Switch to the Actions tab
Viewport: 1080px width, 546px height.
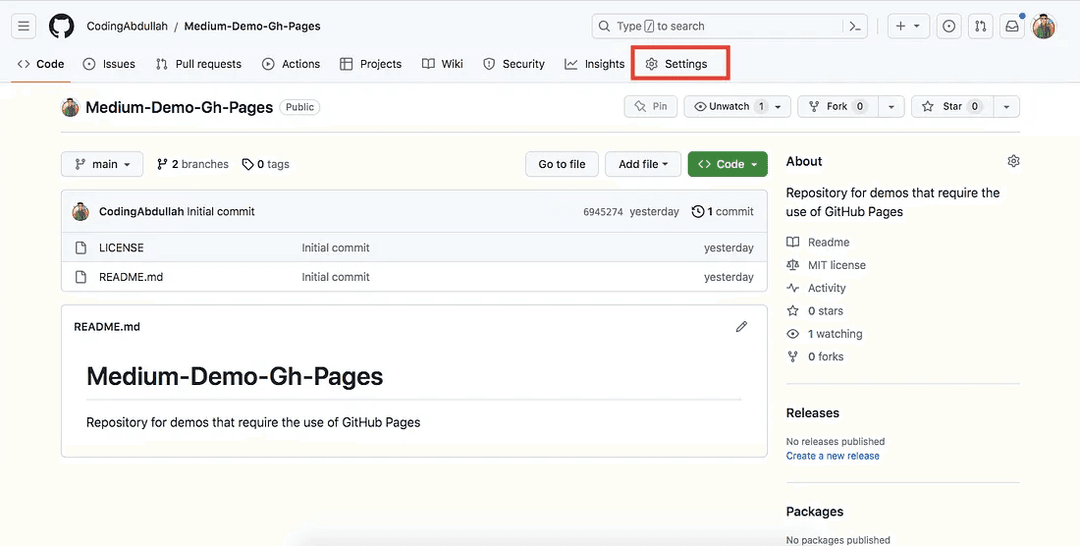coord(291,64)
